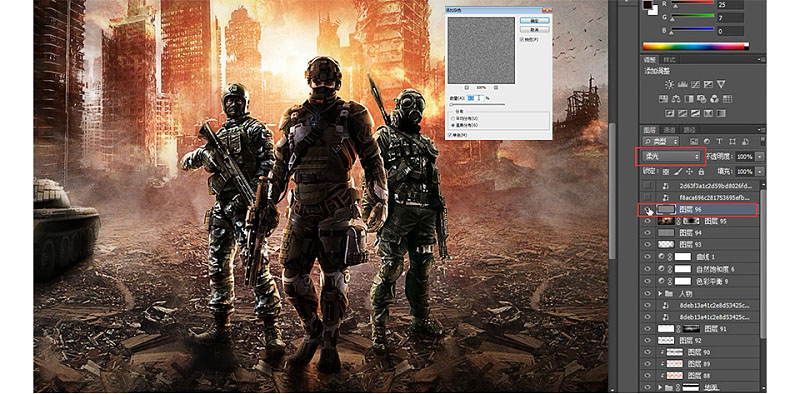Filter layers by pixel layer icon
This screenshot has height=394, width=800.
[x=694, y=141]
